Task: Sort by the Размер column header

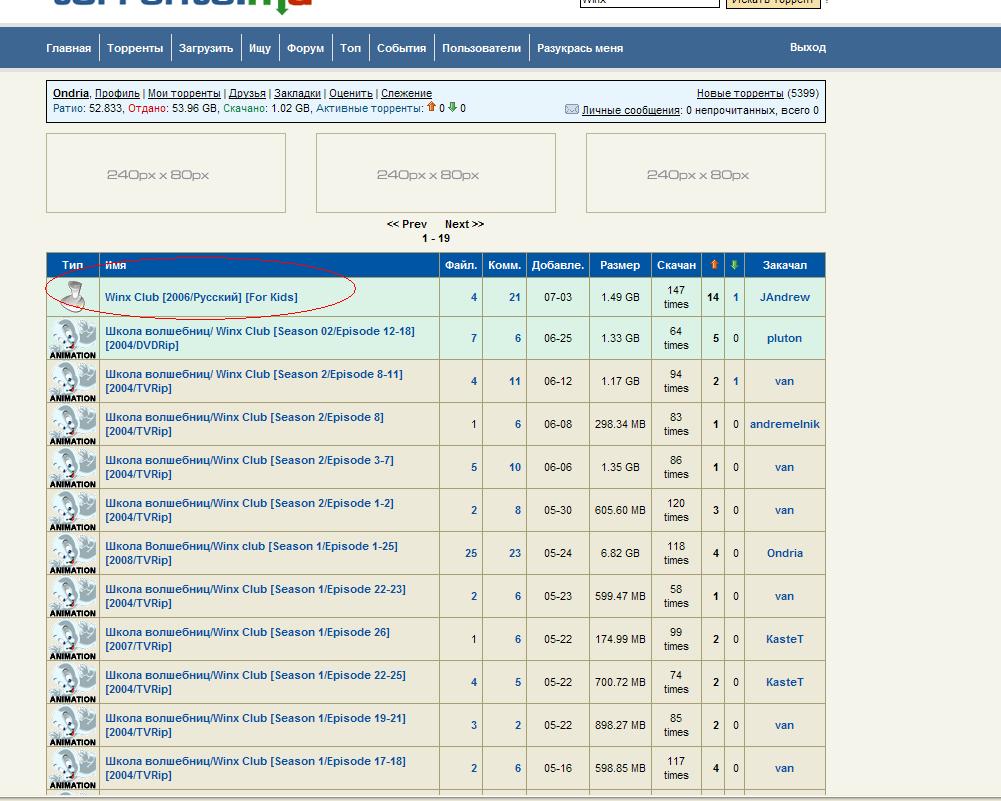Action: (620, 265)
